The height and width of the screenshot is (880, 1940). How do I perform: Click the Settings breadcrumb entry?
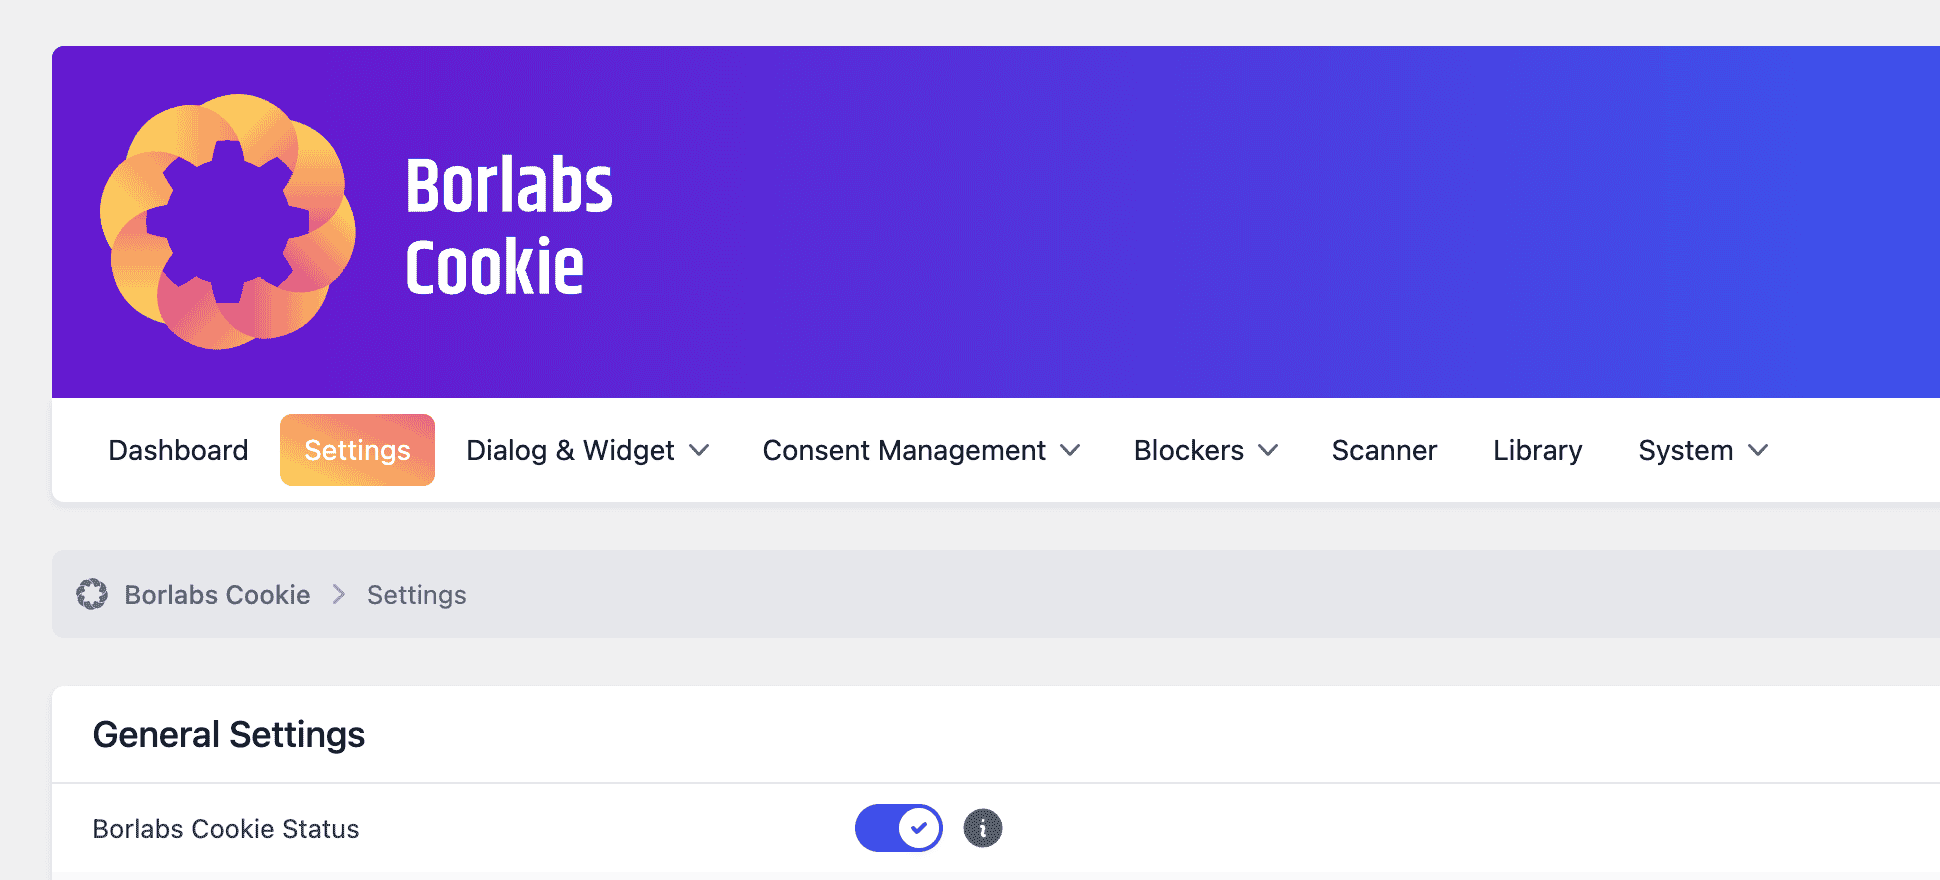tap(416, 595)
